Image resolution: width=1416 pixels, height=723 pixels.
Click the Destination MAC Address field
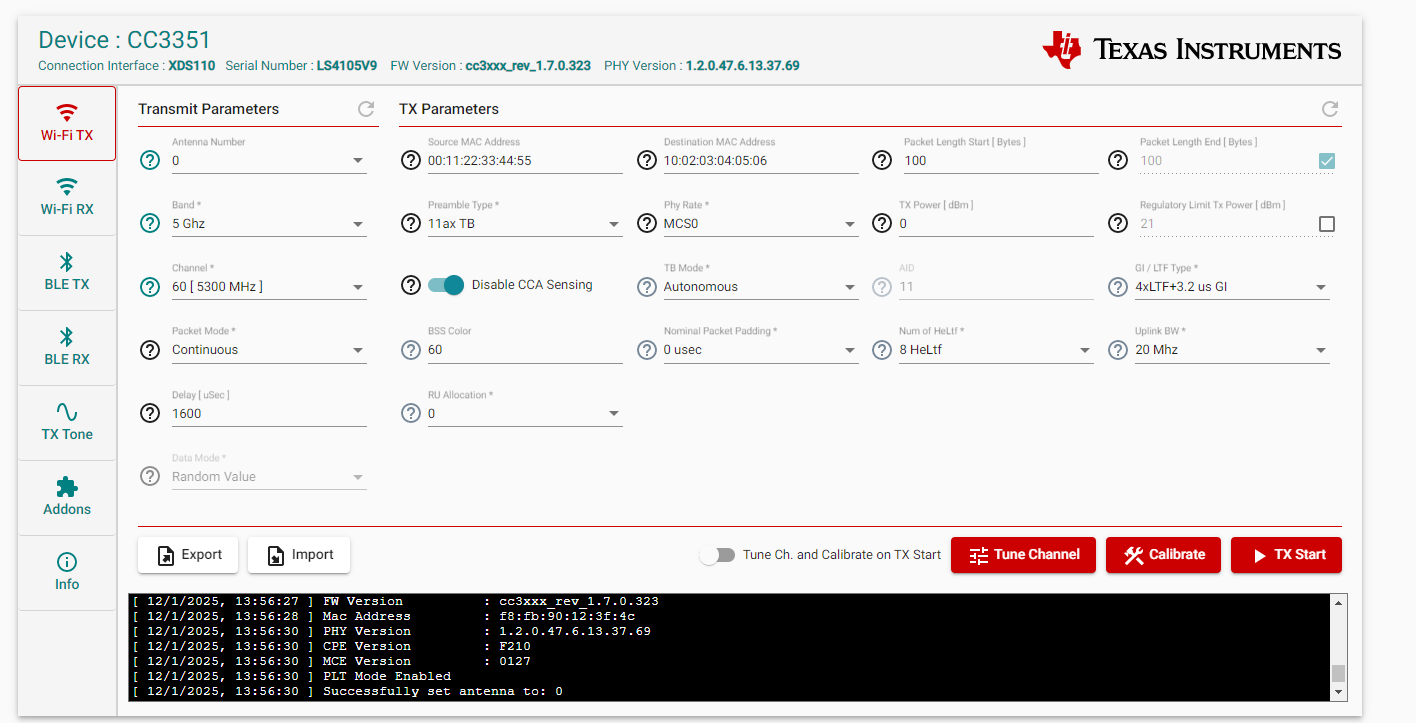(761, 160)
